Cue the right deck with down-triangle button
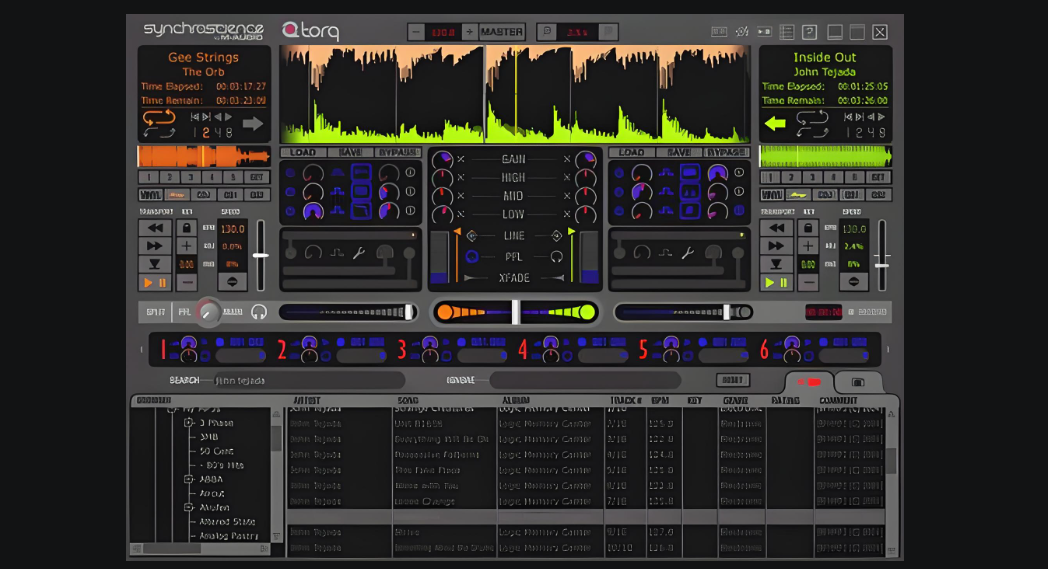 click(x=777, y=264)
